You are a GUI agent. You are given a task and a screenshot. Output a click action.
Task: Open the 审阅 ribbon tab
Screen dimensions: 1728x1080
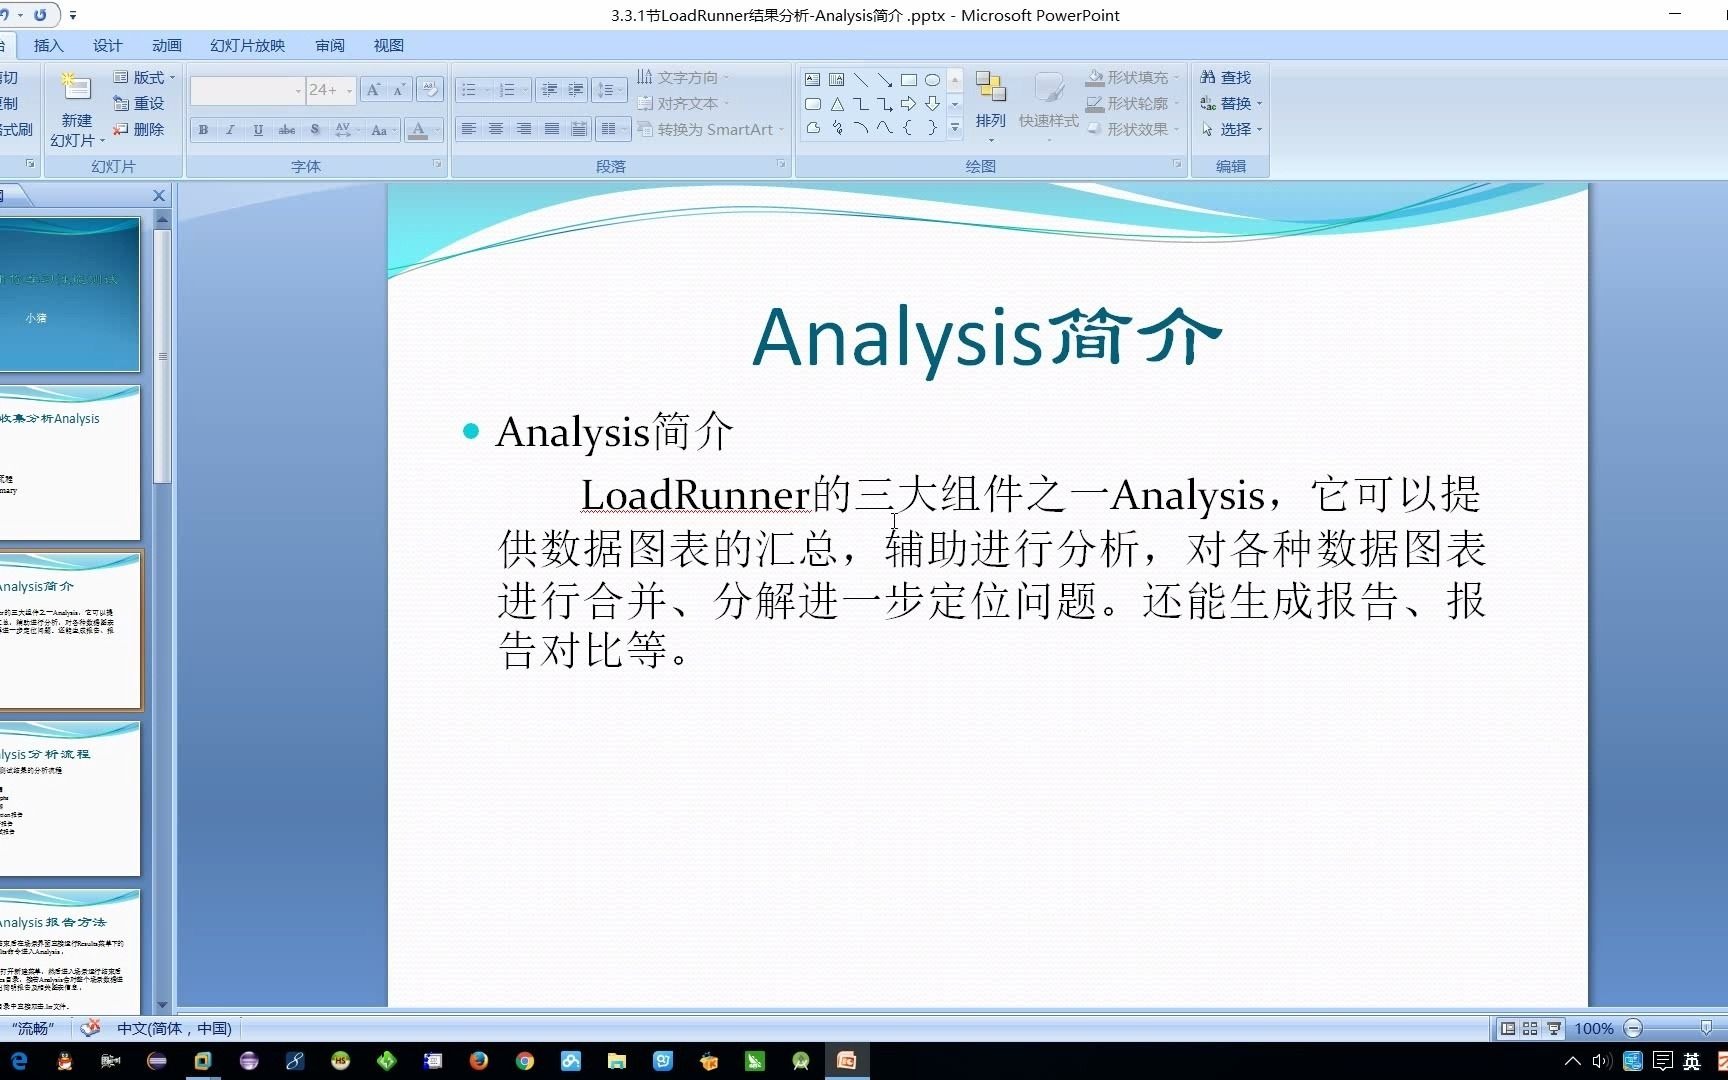click(x=330, y=45)
